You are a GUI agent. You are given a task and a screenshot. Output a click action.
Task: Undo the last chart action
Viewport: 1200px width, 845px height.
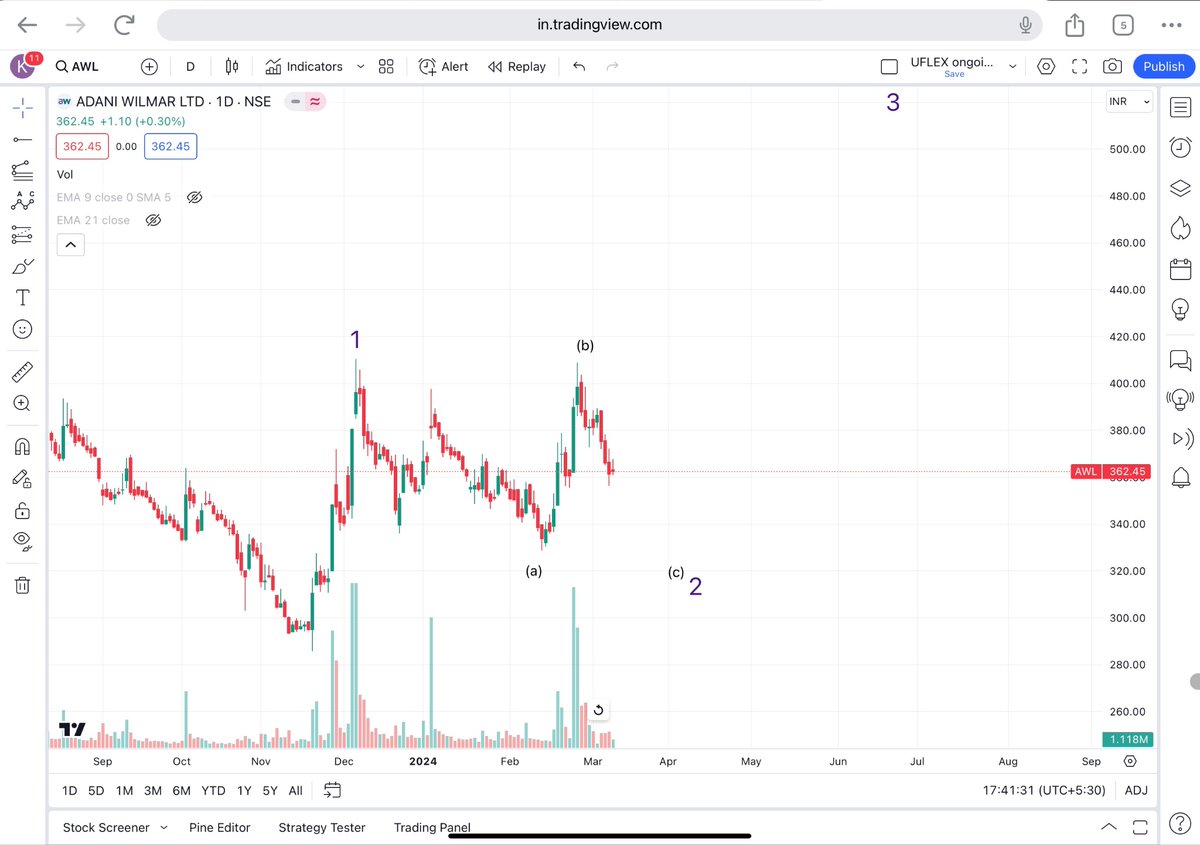pyautogui.click(x=579, y=66)
